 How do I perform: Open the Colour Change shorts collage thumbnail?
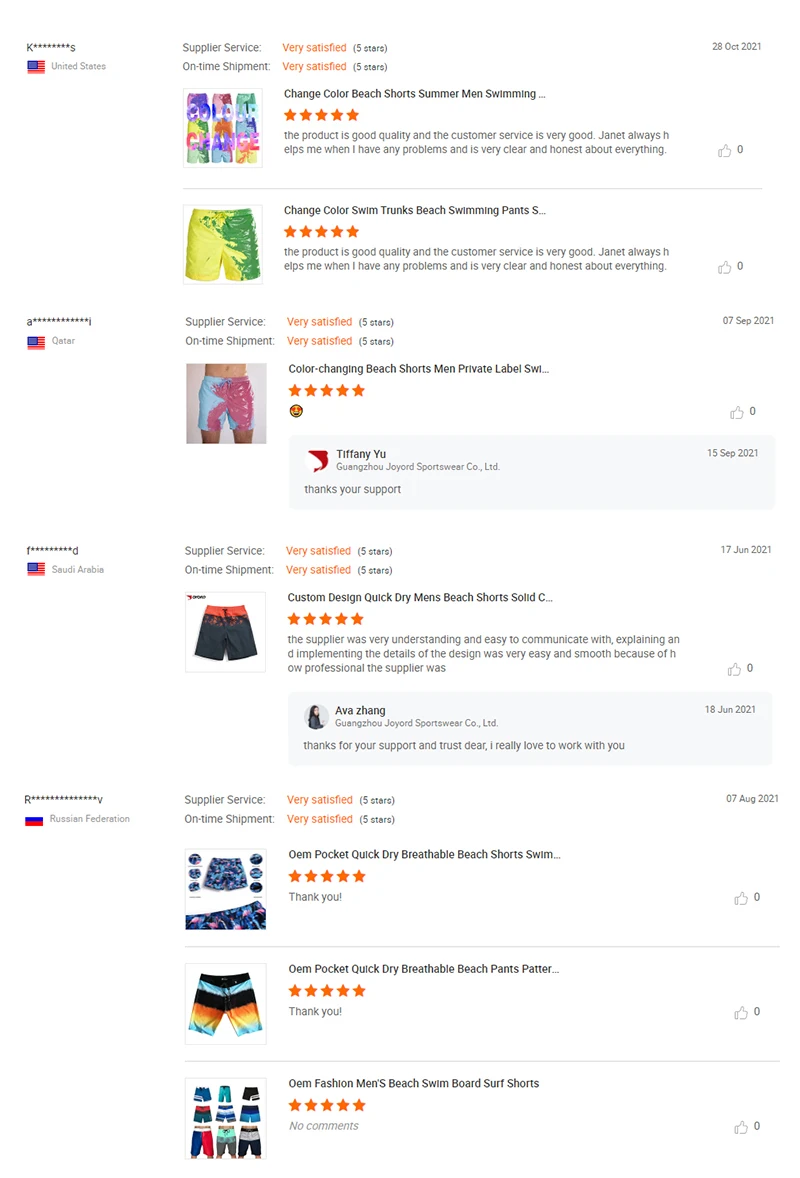pyautogui.click(x=223, y=128)
